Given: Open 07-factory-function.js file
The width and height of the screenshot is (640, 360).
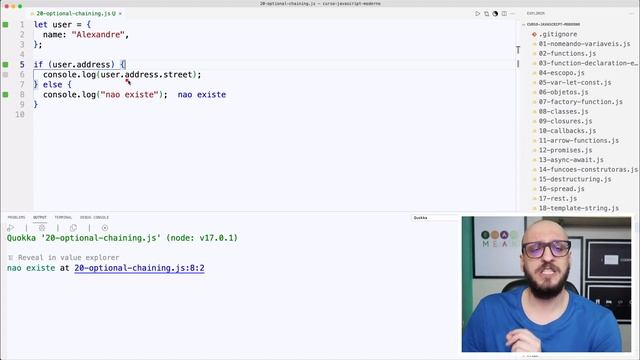Looking at the screenshot, I should (580, 102).
